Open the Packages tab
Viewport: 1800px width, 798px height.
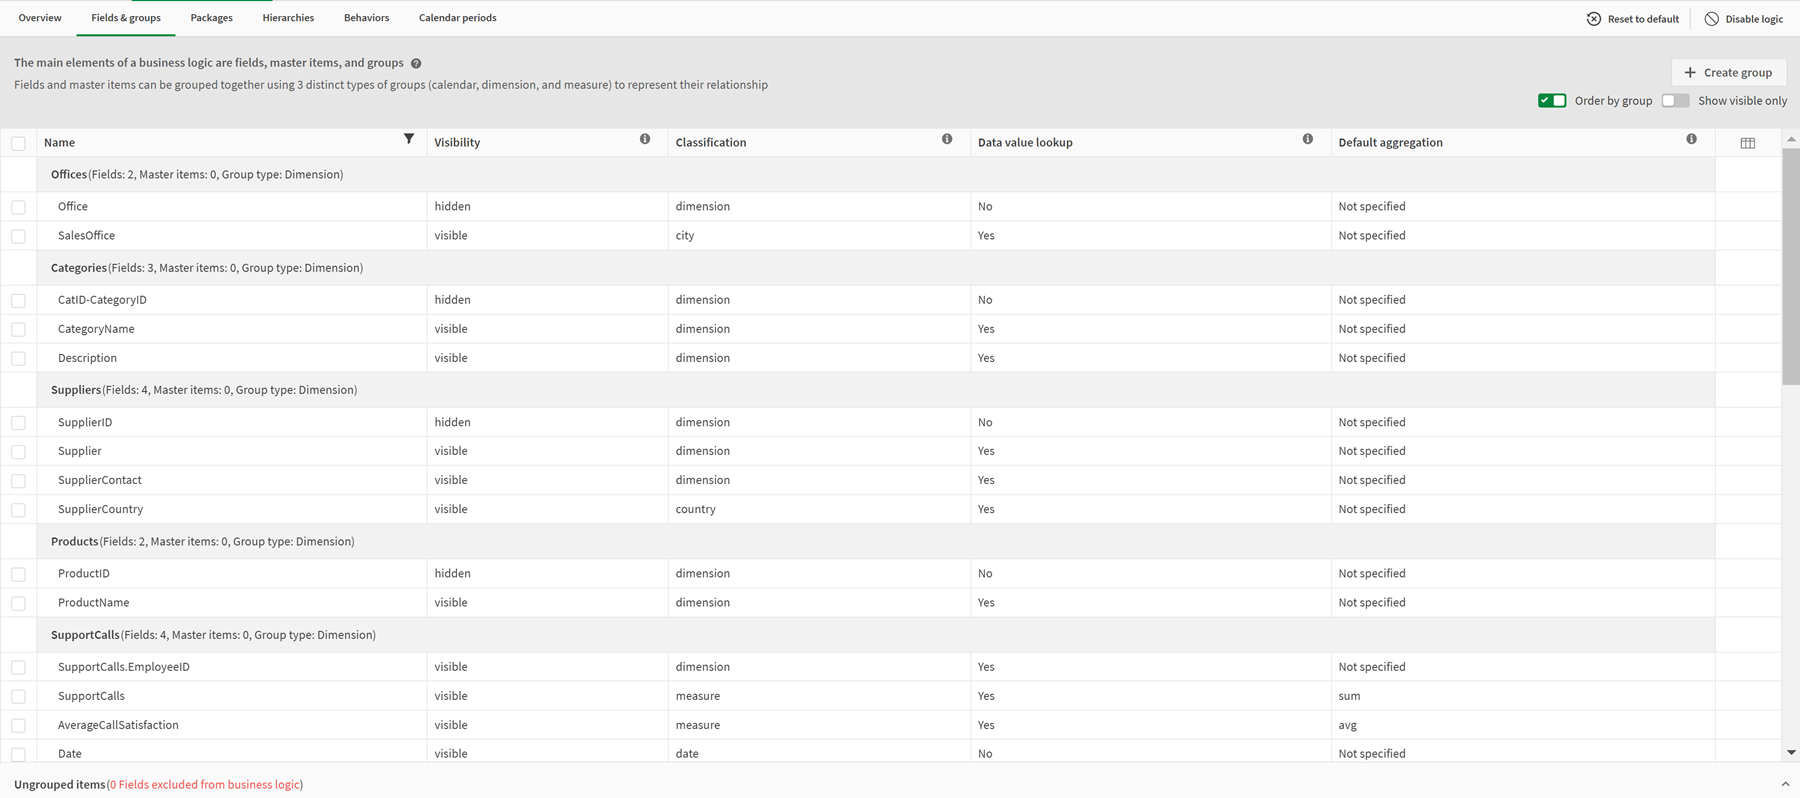(x=212, y=18)
